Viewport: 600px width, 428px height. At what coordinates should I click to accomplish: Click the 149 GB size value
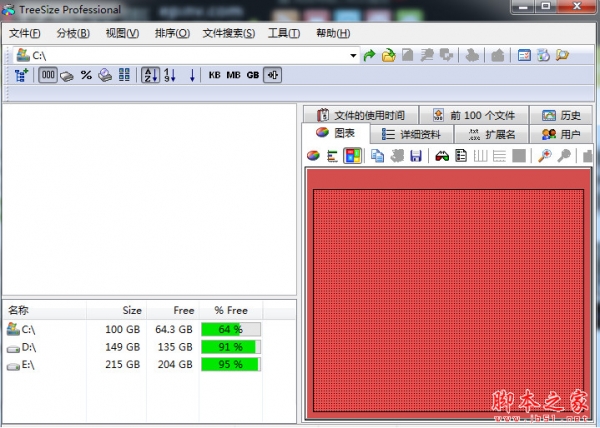point(123,347)
